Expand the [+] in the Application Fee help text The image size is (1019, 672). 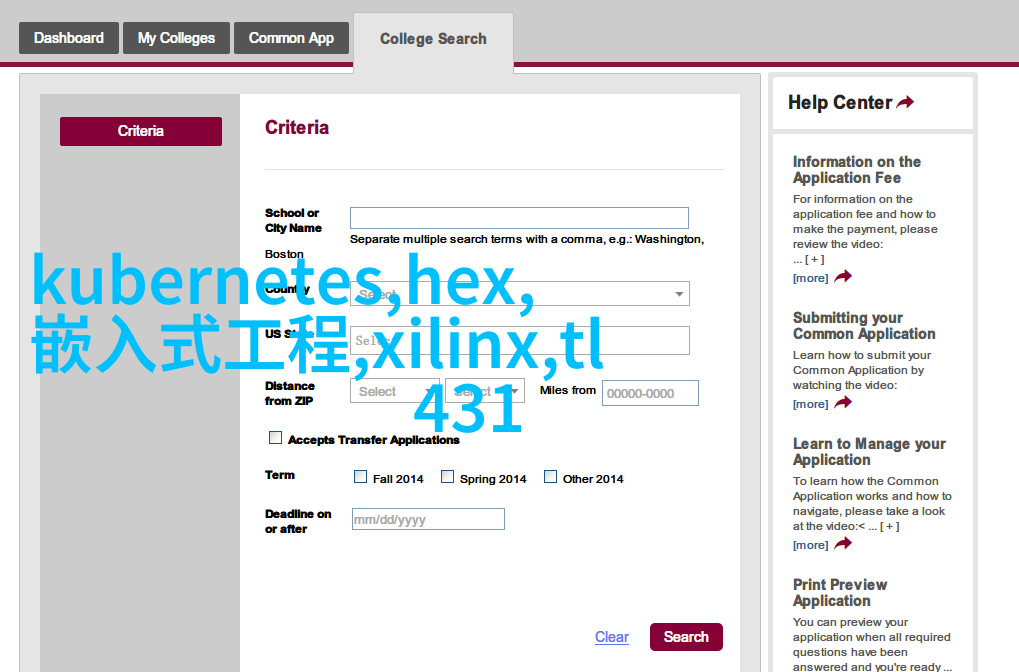815,259
